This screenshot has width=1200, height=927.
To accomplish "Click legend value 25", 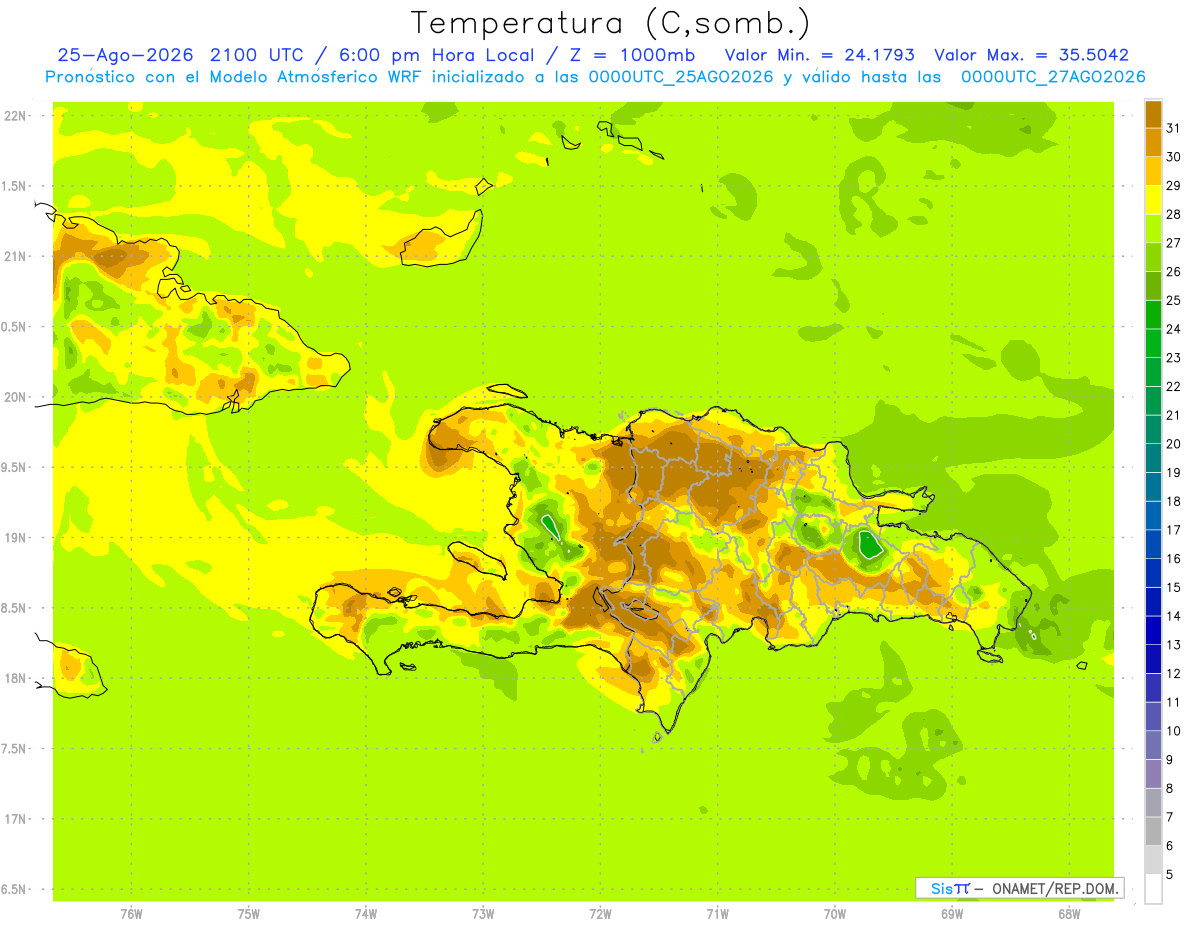I will tap(1173, 300).
